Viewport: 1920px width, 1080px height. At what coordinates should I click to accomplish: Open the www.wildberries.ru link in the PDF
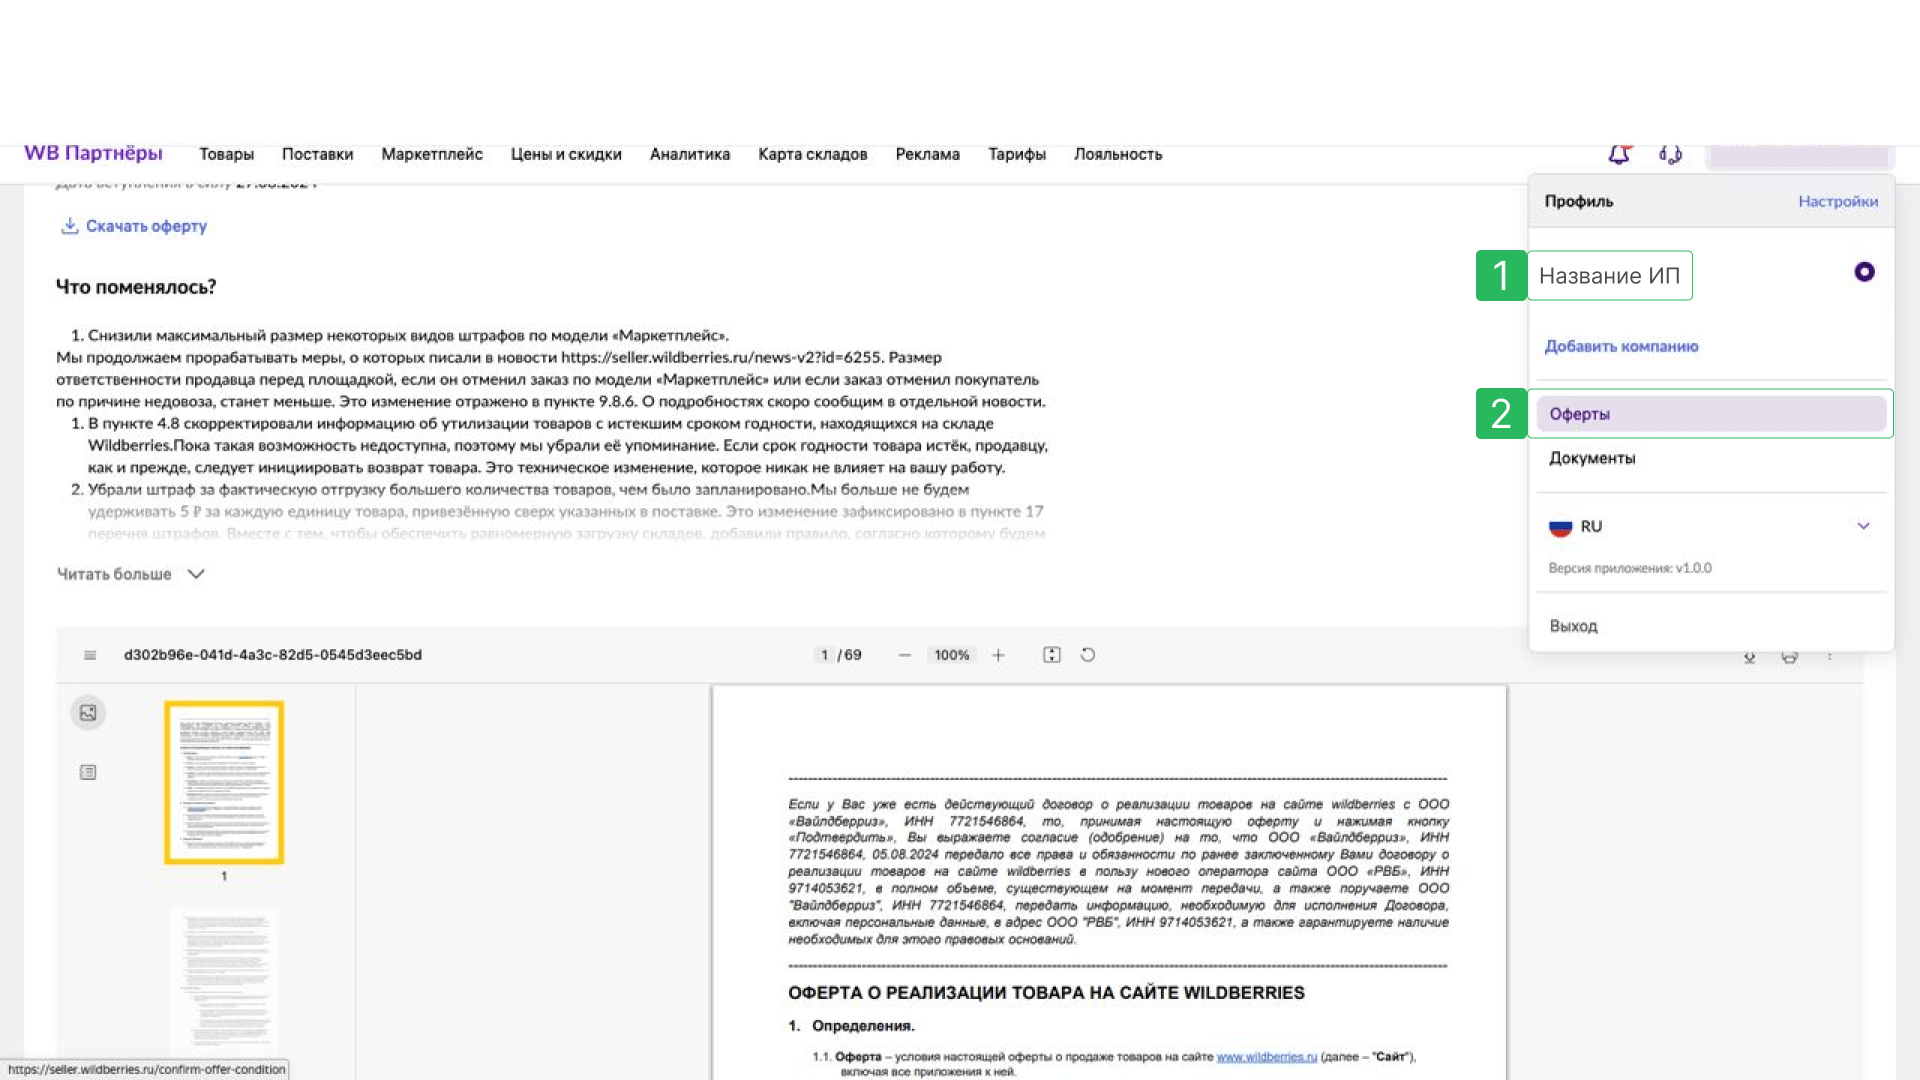[1266, 1056]
